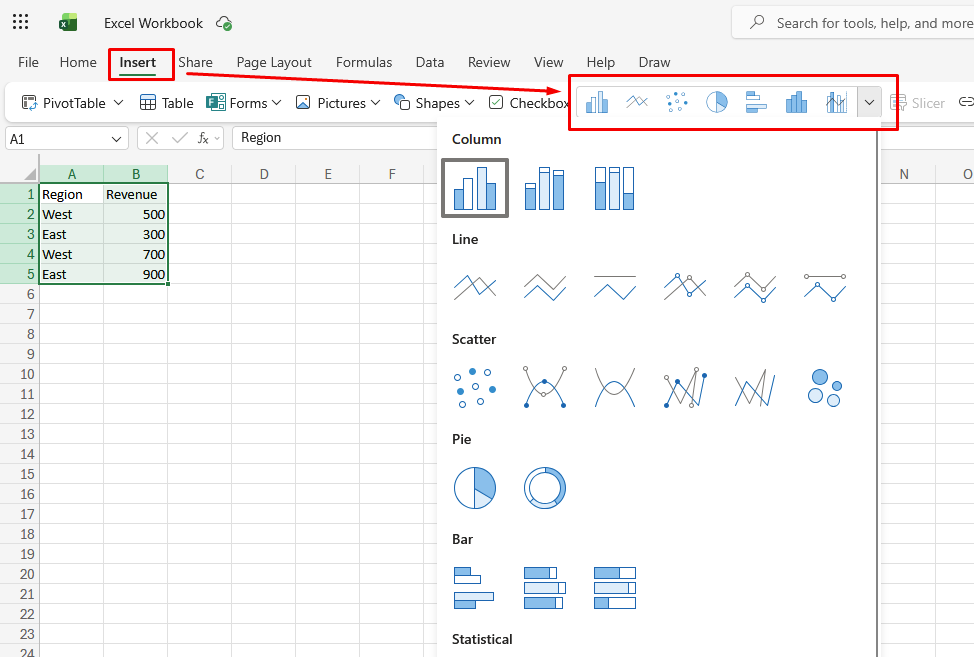
Task: Select Scatter with Smooth Lines and Markers
Action: point(545,387)
